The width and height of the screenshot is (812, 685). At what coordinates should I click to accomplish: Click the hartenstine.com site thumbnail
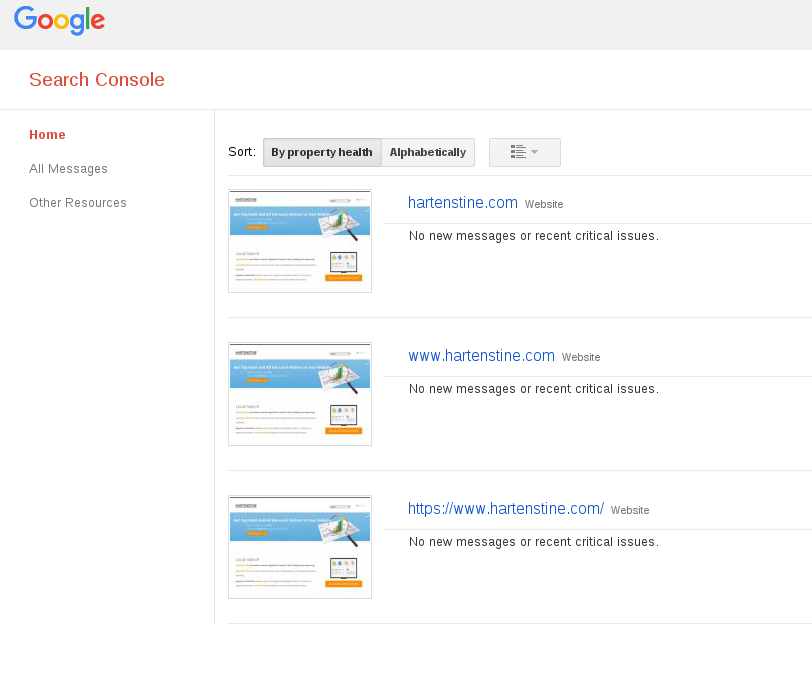point(300,241)
